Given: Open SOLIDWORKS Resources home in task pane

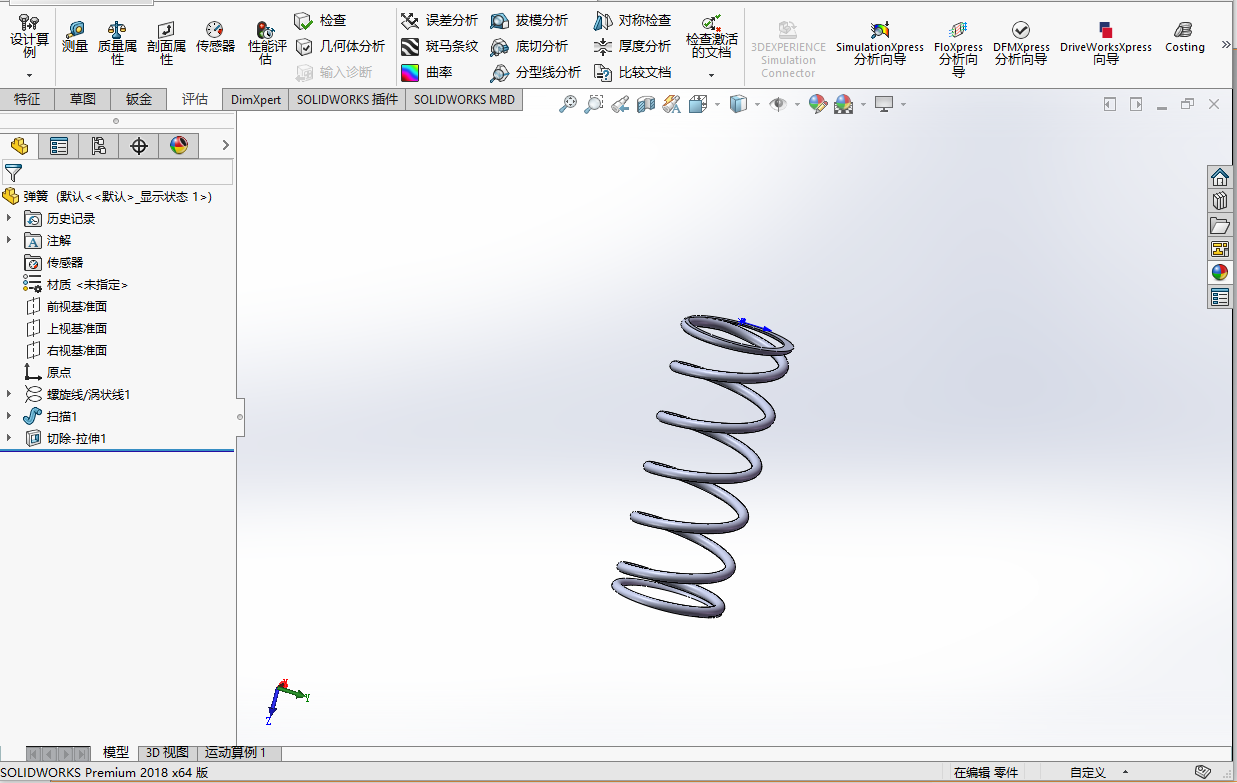Looking at the screenshot, I should [1220, 178].
